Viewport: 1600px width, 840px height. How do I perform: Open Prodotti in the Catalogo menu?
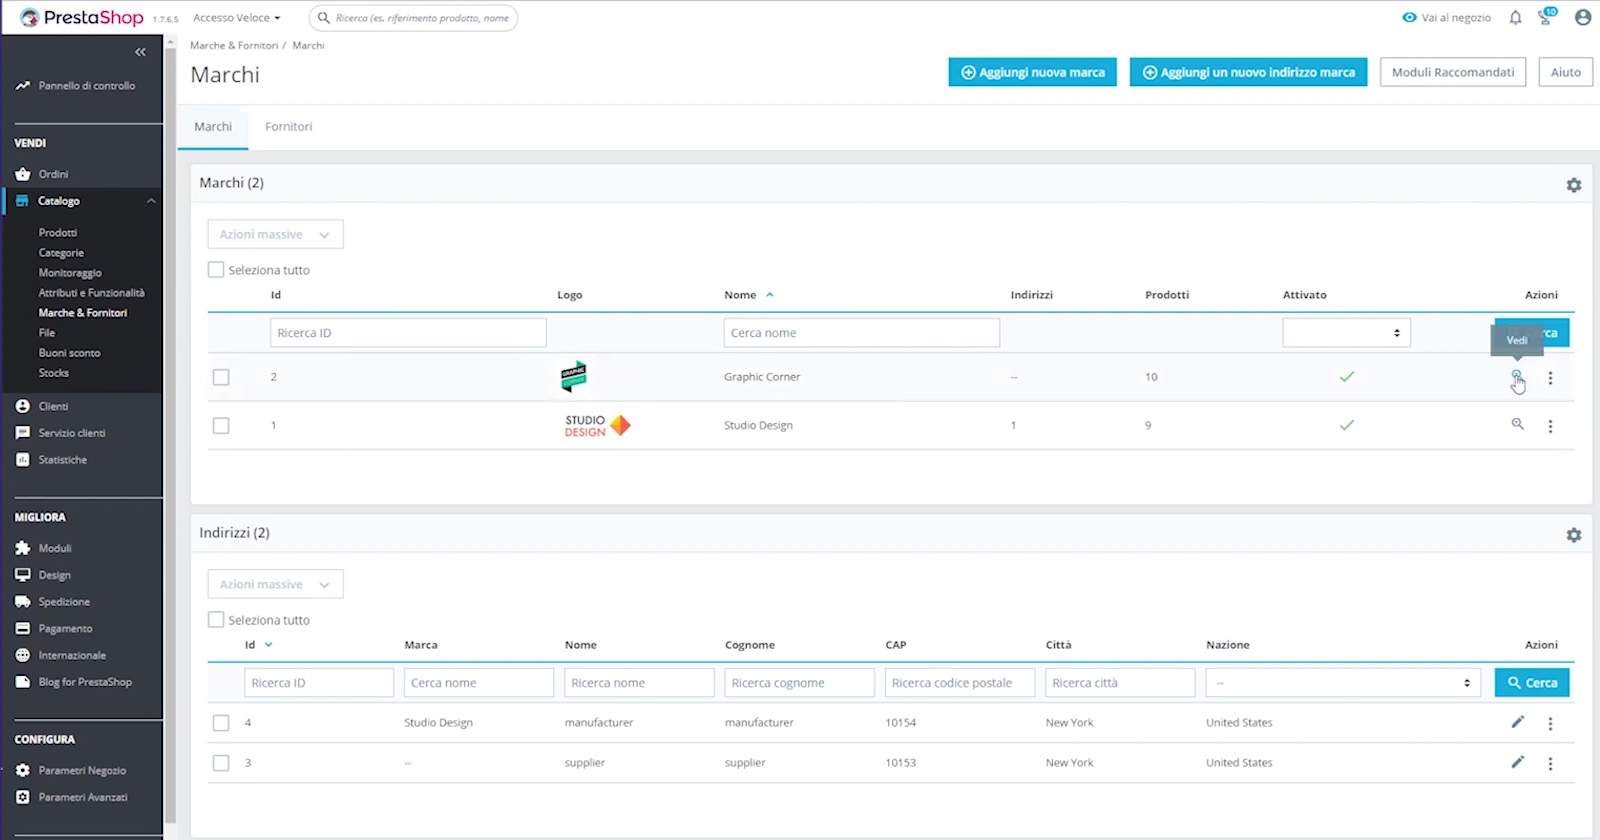coord(58,233)
